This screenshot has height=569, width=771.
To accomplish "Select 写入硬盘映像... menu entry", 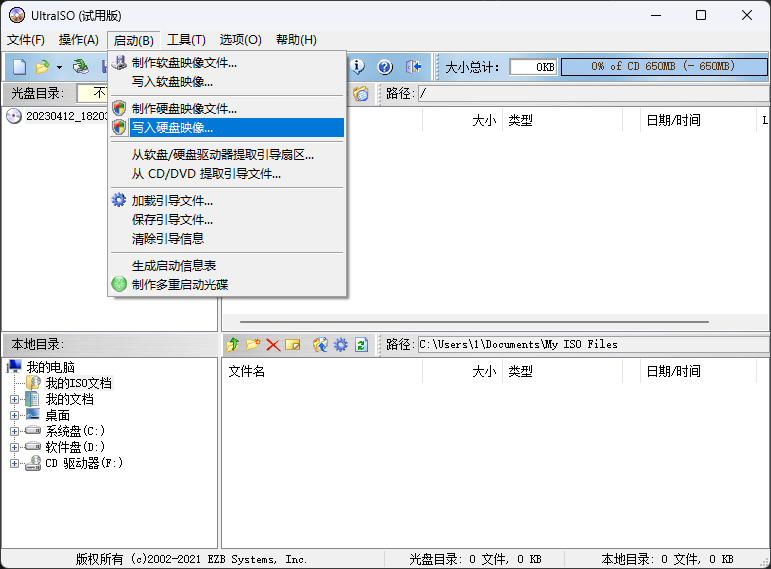I will tap(227, 127).
